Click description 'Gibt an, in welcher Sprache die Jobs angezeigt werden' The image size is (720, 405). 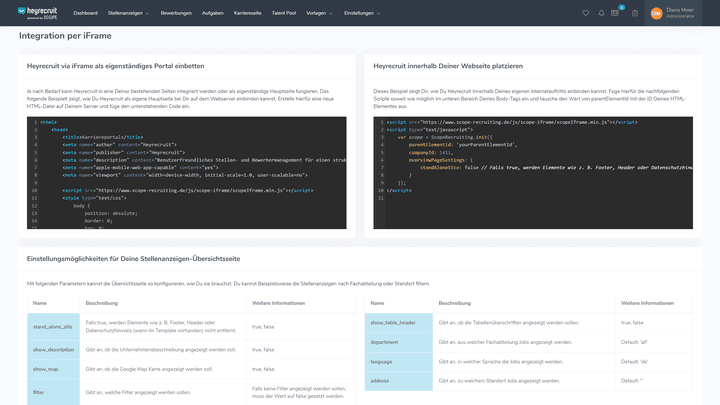(x=501, y=362)
